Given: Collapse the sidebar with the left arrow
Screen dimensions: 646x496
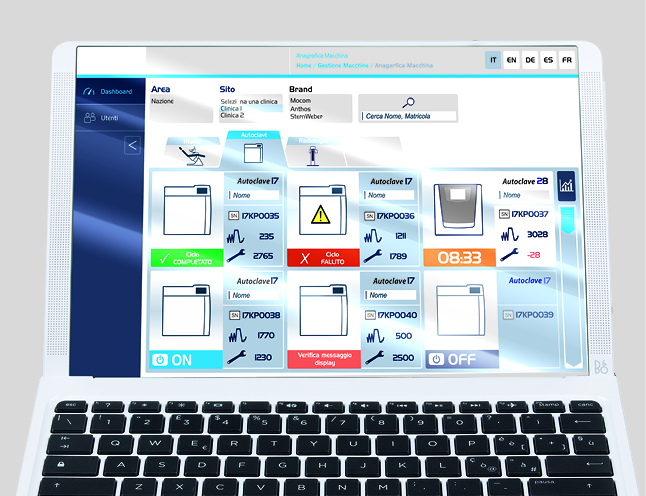Looking at the screenshot, I should click(x=132, y=146).
